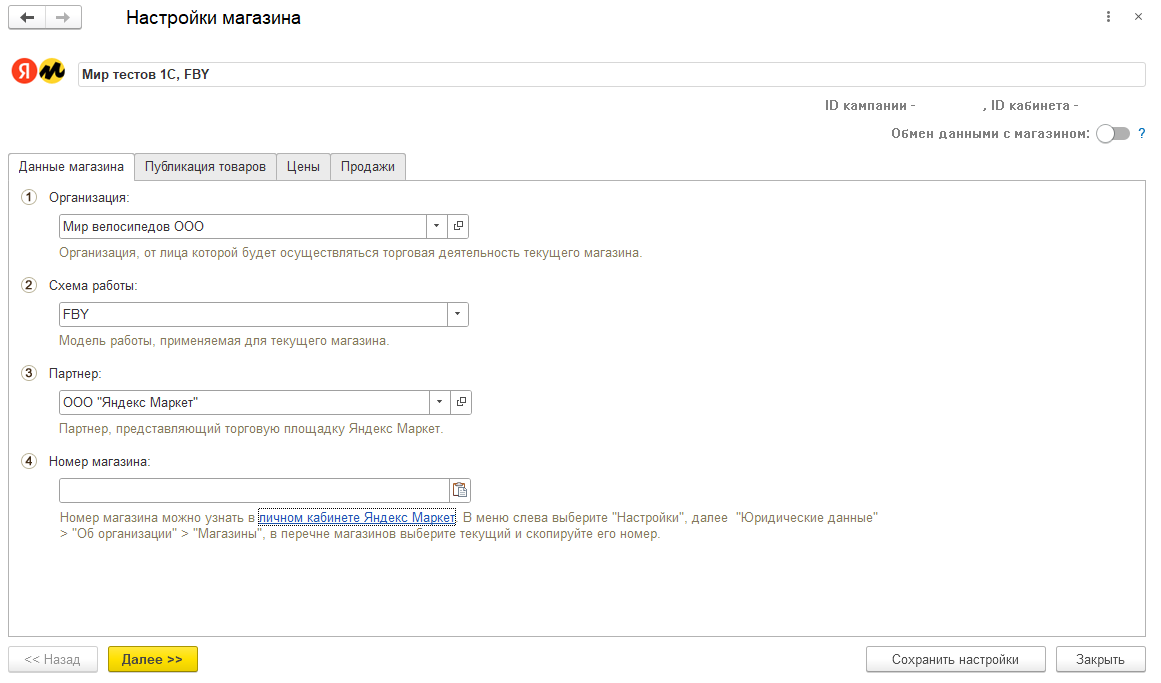Open the Партнер record with open-form icon

point(461,402)
